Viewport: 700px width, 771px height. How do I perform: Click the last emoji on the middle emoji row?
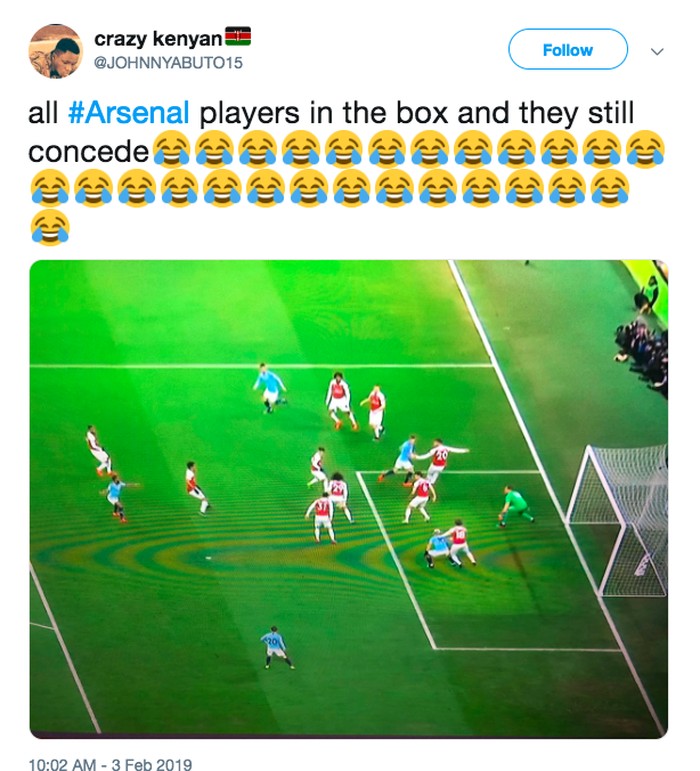610,188
